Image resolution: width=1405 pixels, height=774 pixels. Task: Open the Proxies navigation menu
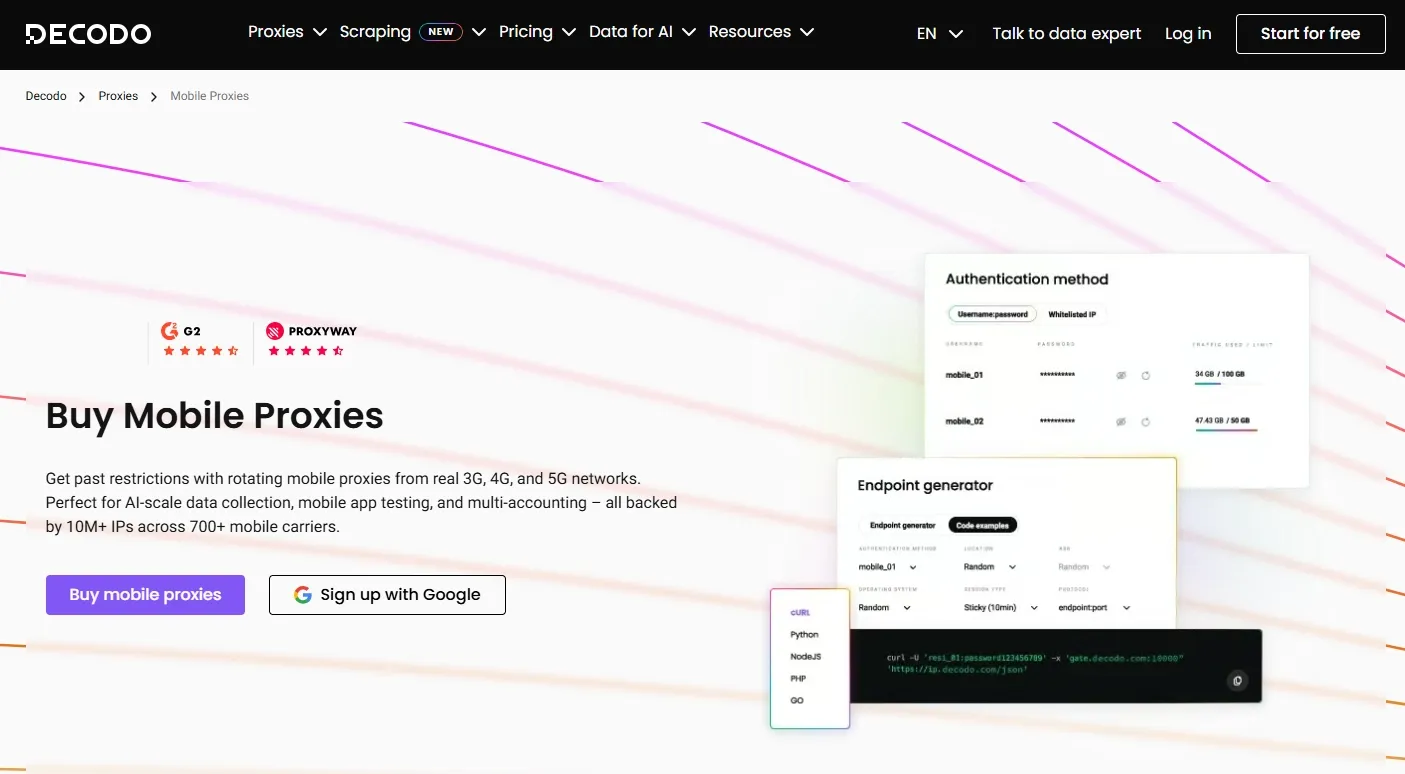(287, 32)
